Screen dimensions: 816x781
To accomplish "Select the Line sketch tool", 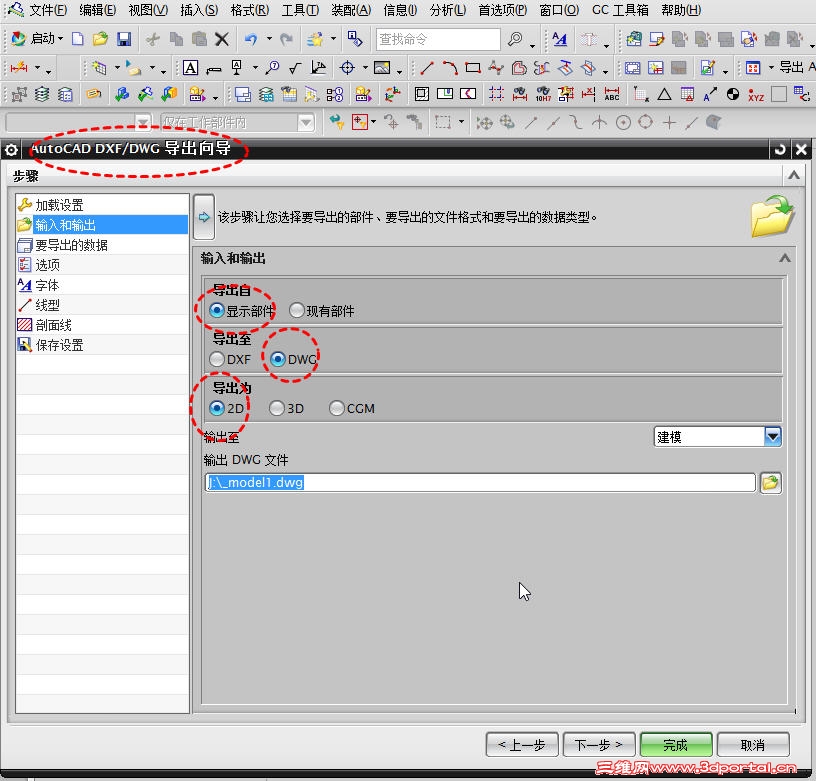I will point(427,68).
